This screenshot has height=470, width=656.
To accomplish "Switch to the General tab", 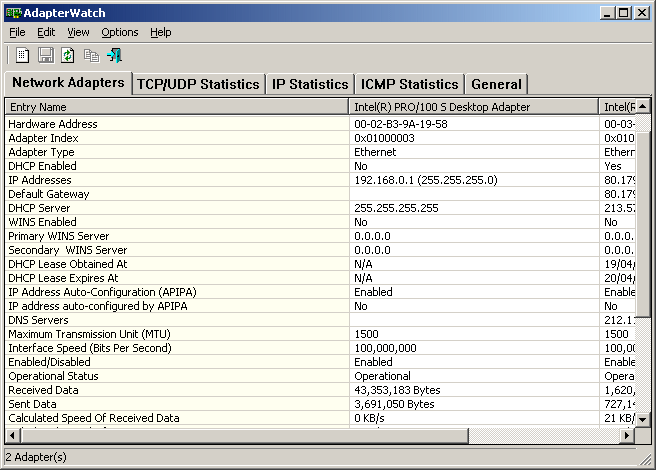I will pos(495,85).
